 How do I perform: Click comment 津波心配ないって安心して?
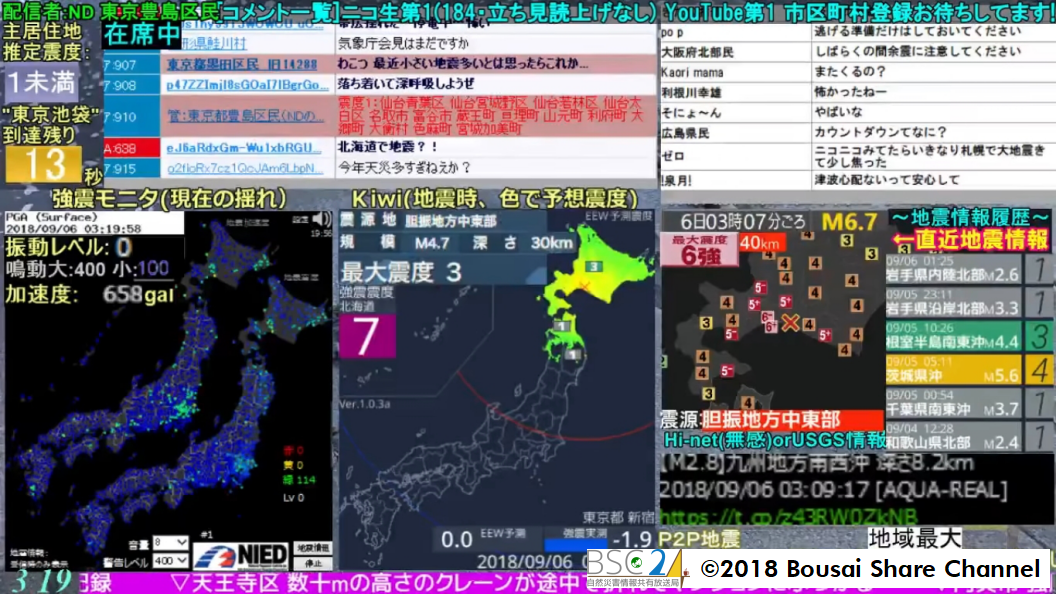pyautogui.click(x=886, y=180)
